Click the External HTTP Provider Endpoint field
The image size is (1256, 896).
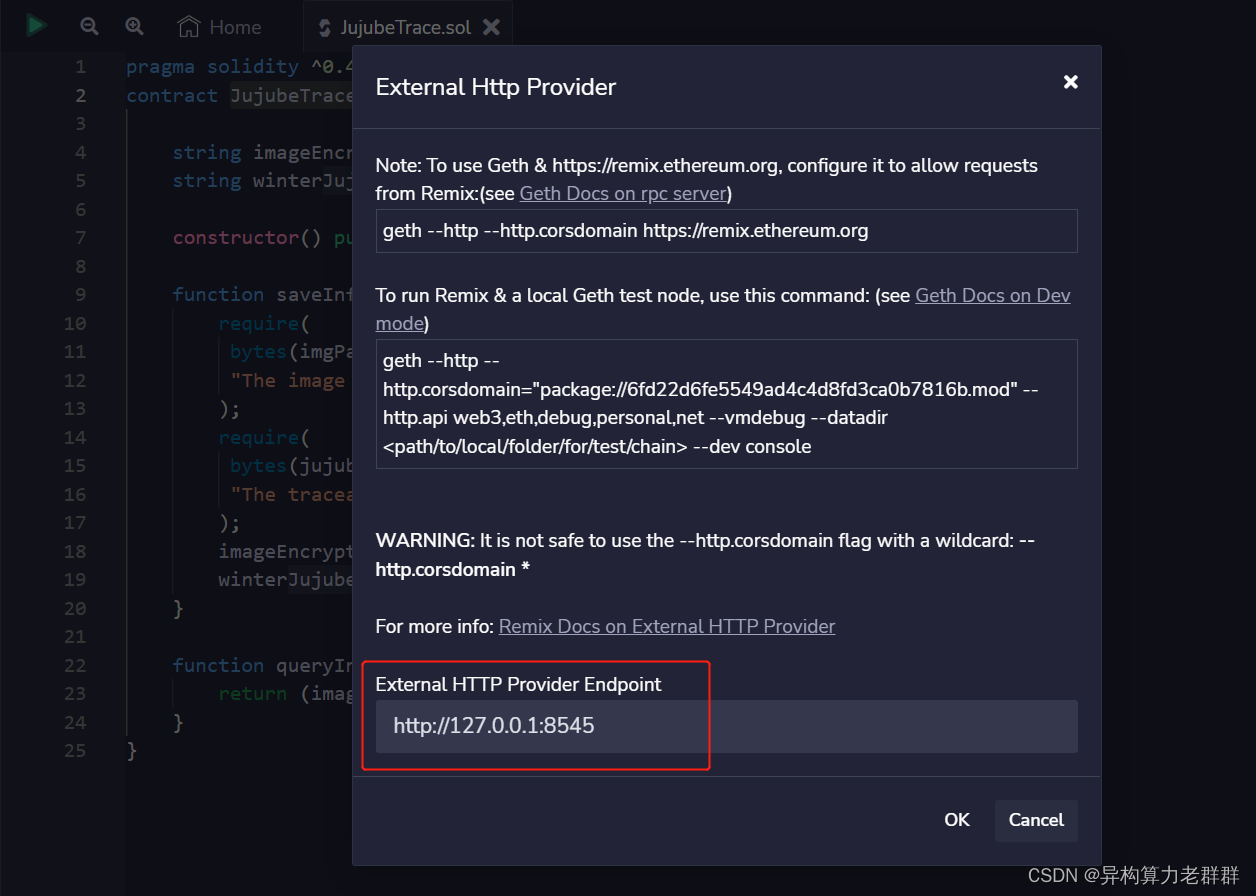(726, 726)
